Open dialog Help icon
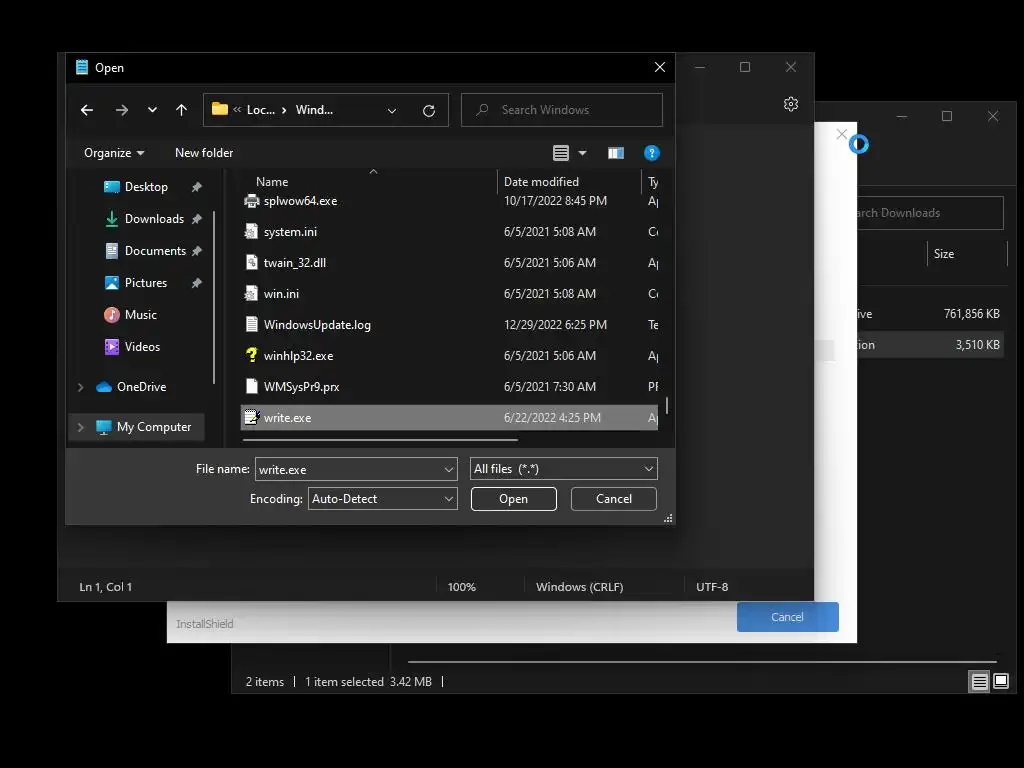This screenshot has height=768, width=1024. click(x=652, y=153)
